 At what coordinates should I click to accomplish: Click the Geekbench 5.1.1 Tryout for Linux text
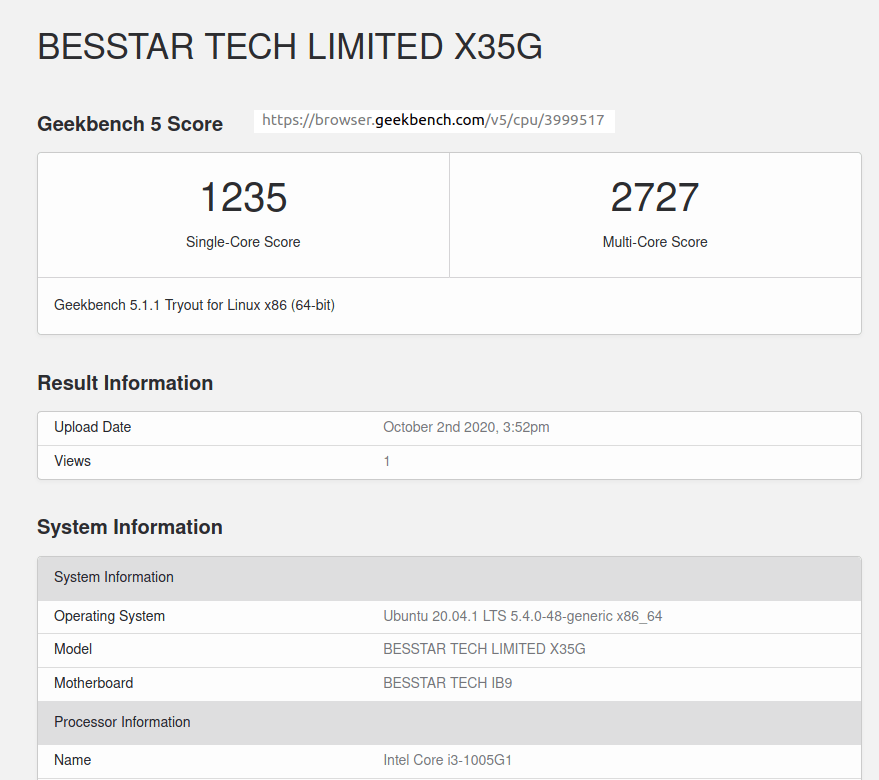(x=195, y=305)
